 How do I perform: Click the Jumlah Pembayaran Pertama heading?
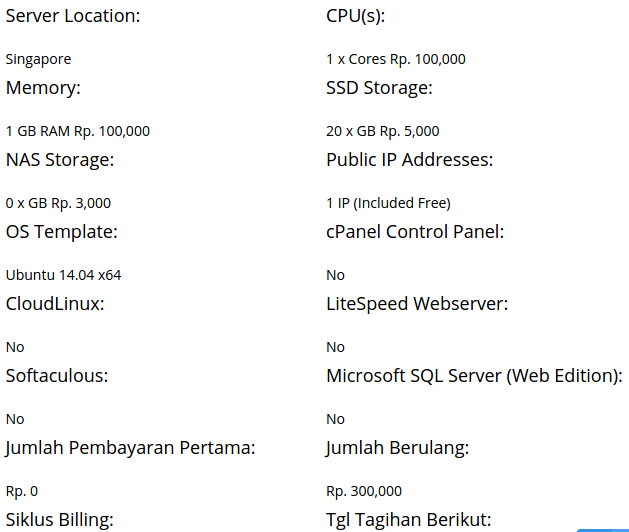[x=130, y=448]
